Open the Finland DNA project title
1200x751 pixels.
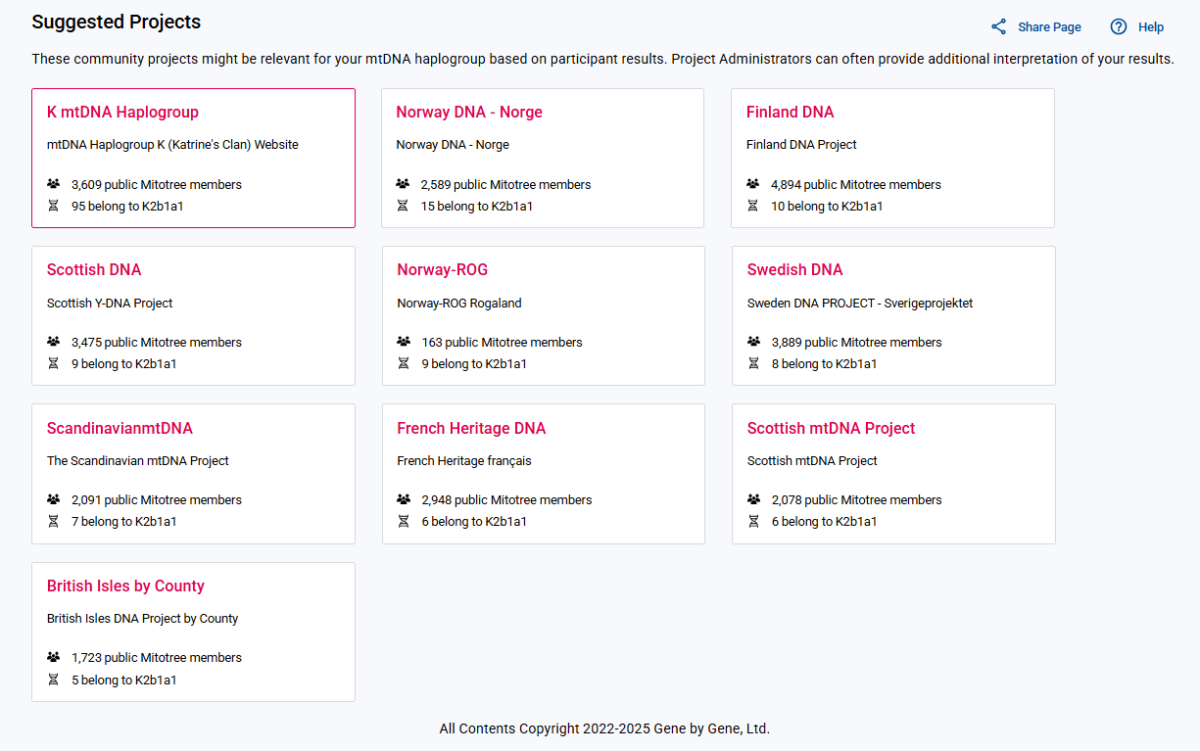pyautogui.click(x=790, y=112)
